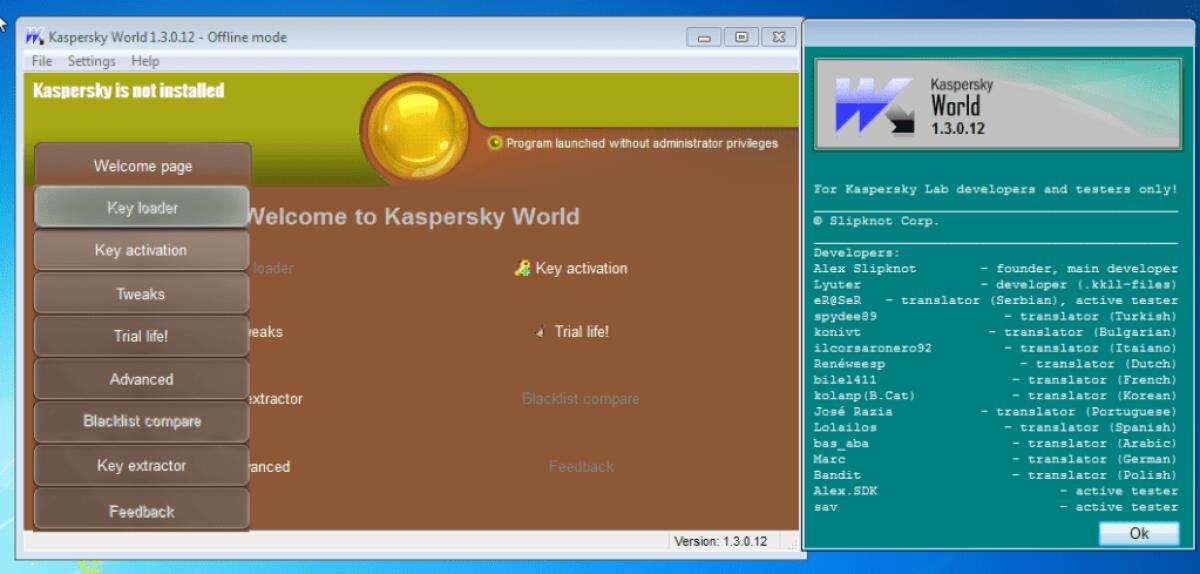Click the small icon beside Trial life!
Image resolution: width=1200 pixels, height=574 pixels.
click(541, 332)
